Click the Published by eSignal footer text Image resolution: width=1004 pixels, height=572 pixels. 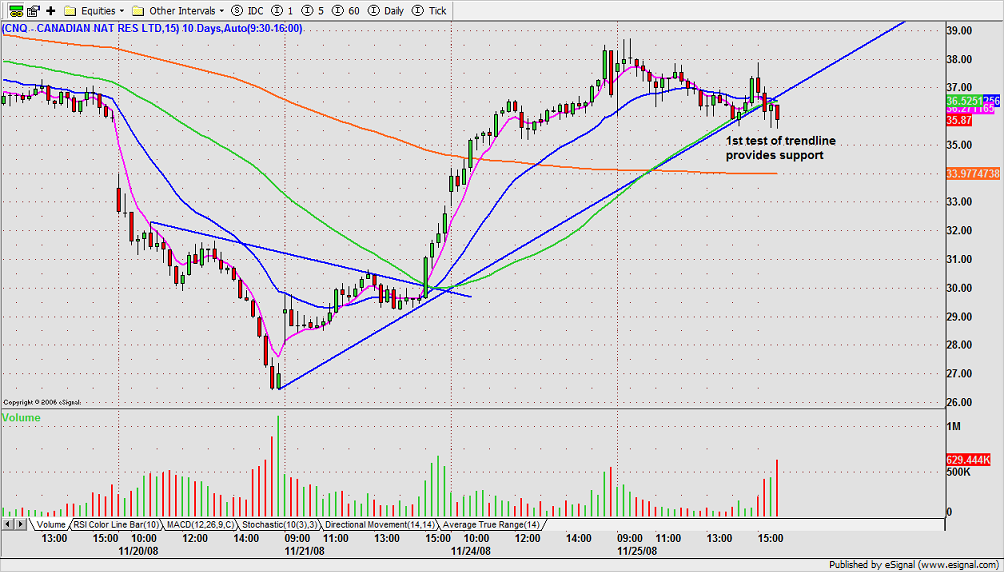click(914, 565)
